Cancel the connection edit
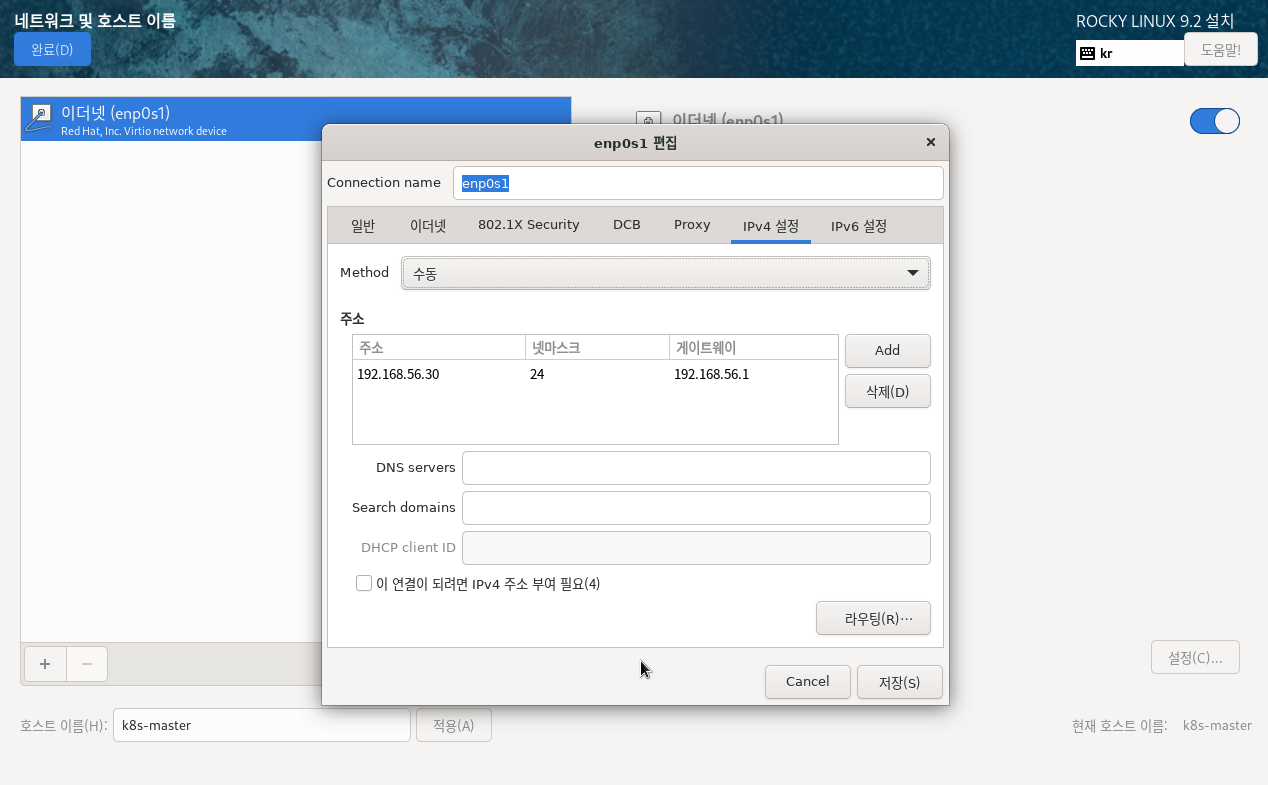 pyautogui.click(x=807, y=682)
